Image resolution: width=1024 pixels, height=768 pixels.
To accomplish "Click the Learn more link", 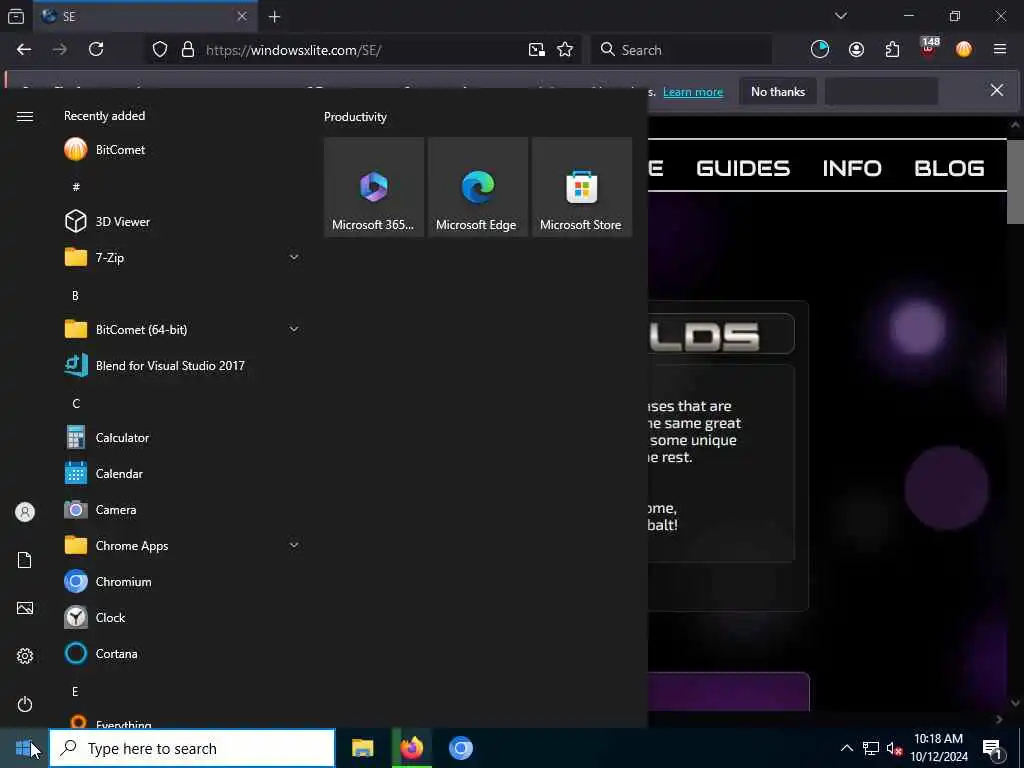I will (693, 92).
